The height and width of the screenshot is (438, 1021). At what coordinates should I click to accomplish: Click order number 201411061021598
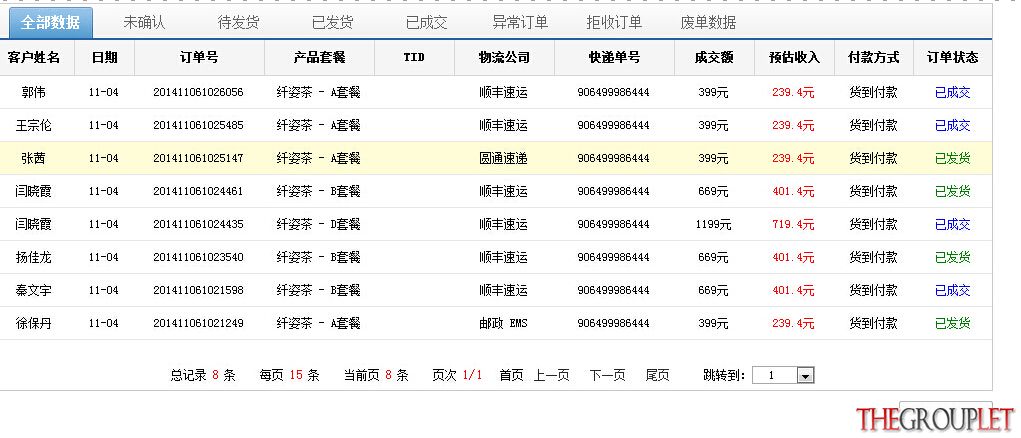pyautogui.click(x=199, y=290)
